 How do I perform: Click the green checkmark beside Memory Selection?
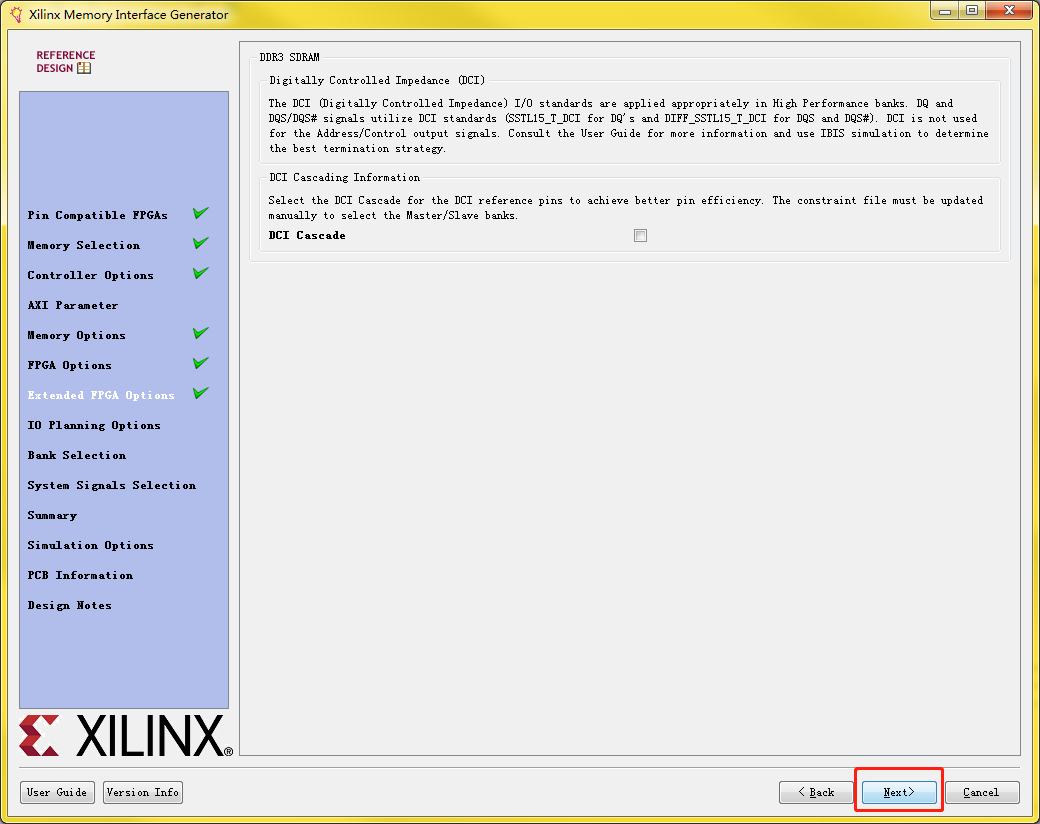200,243
